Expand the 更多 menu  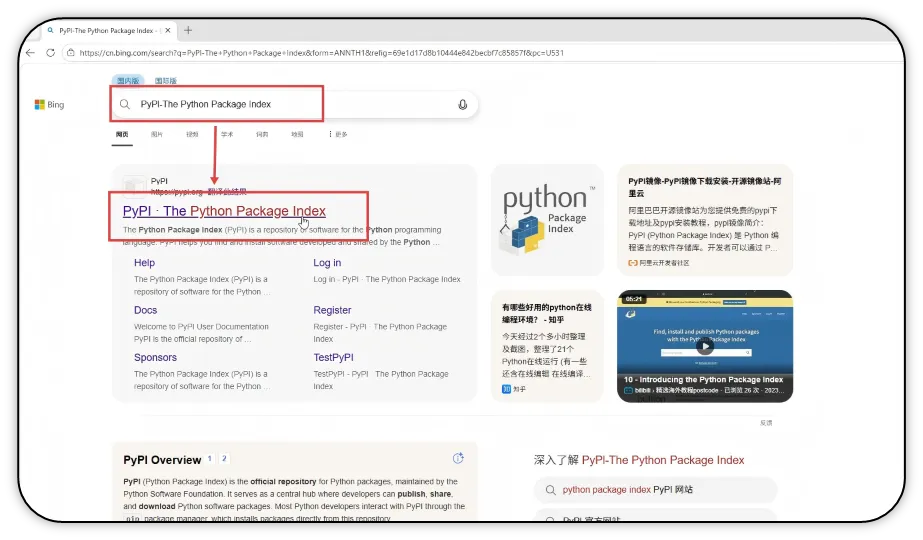(338, 135)
